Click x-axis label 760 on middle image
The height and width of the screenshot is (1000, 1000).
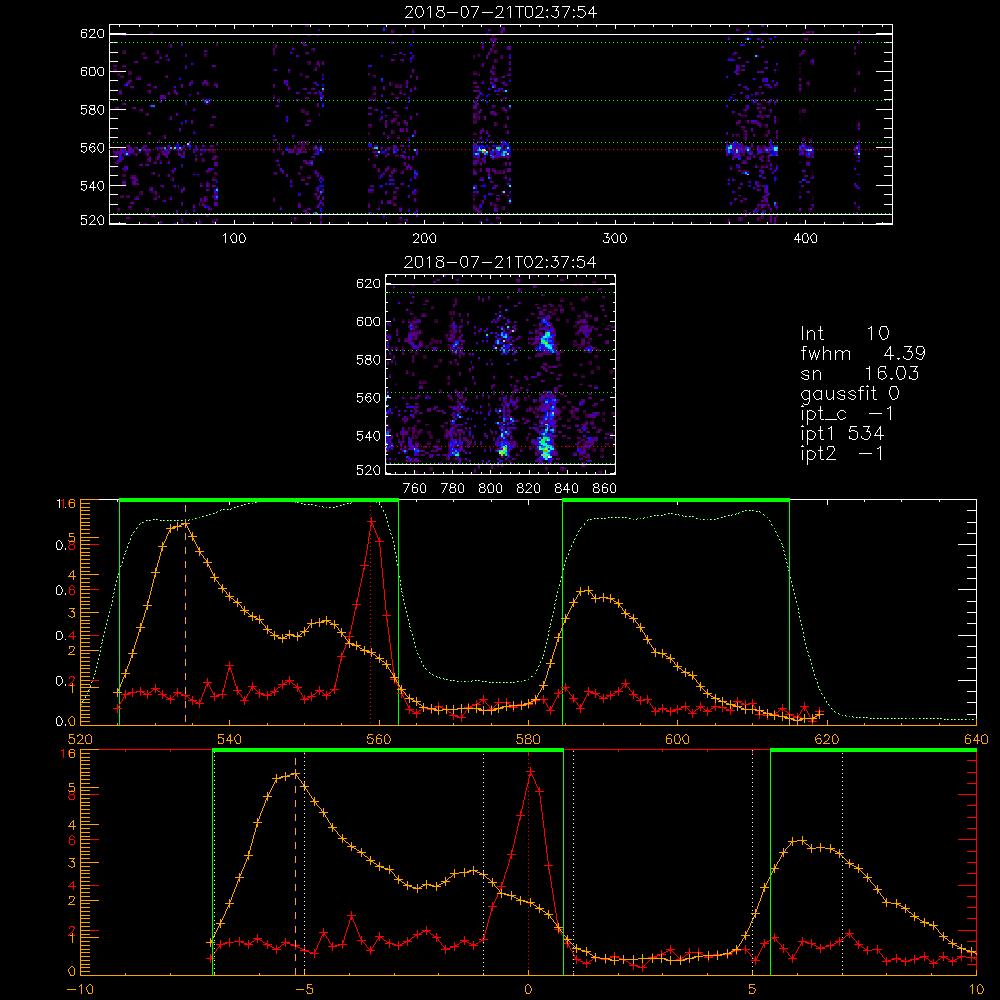click(415, 489)
